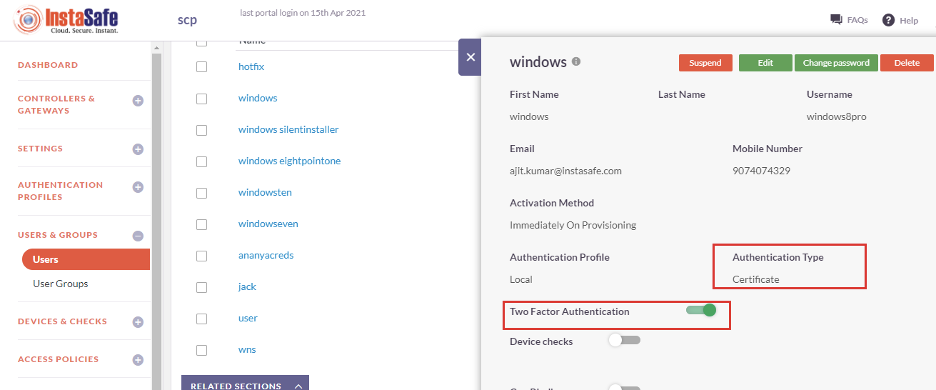936x390 pixels.
Task: Close the user details panel with X
Action: coord(470,57)
